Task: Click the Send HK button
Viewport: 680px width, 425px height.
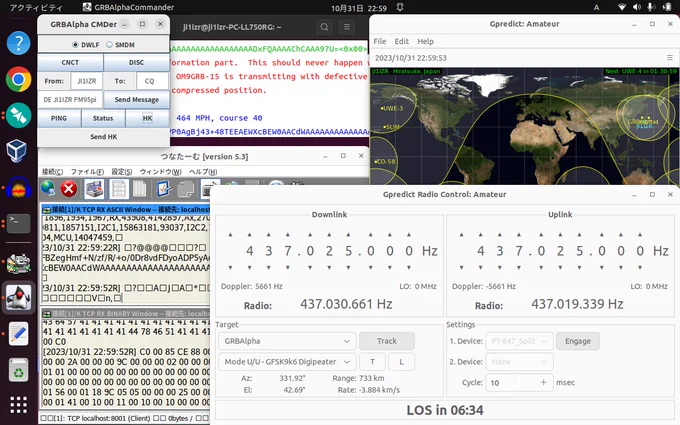Action: pyautogui.click(x=104, y=137)
